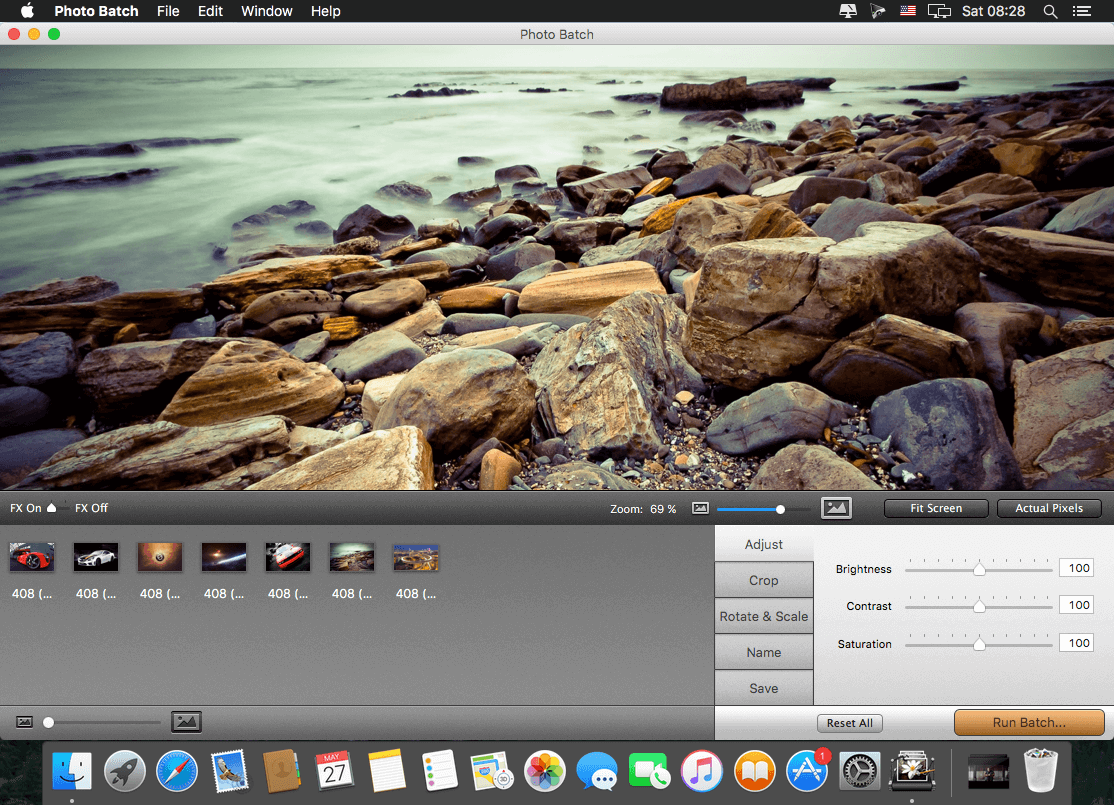Open Photos pinwheel icon in Dock
This screenshot has height=805, width=1114.
[x=545, y=771]
